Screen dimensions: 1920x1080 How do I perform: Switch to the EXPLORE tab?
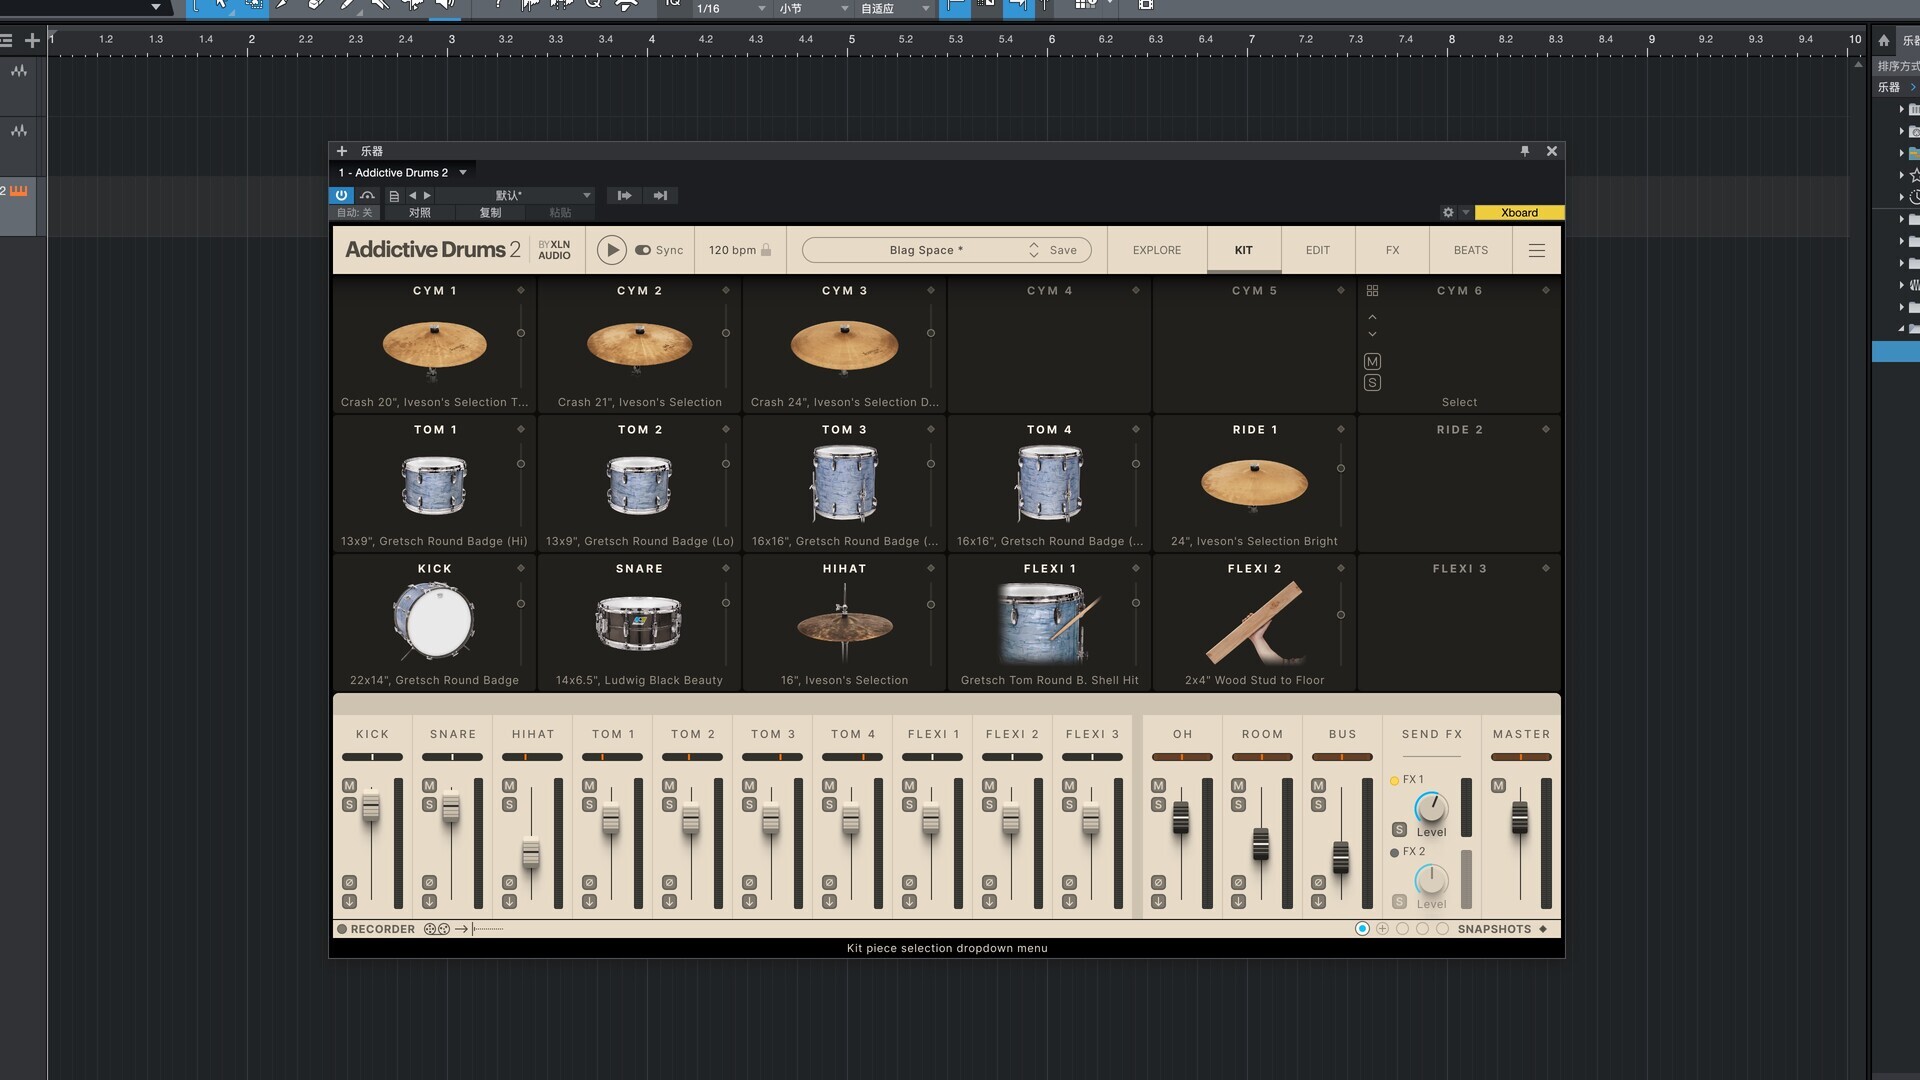point(1157,250)
